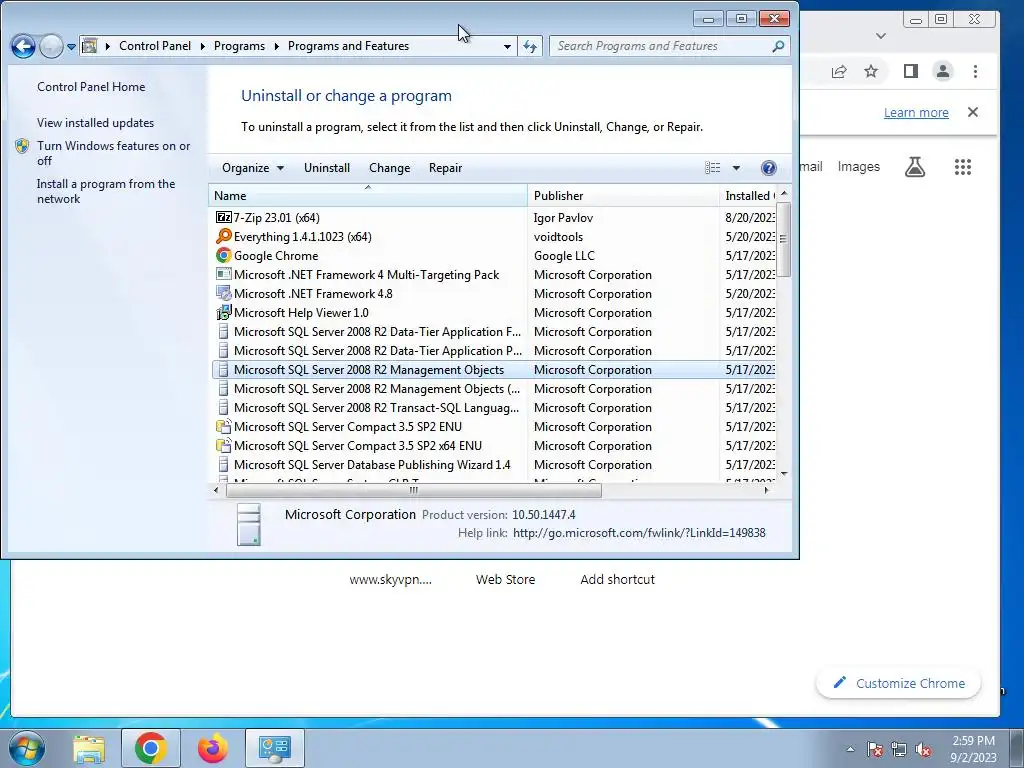Select the Google Chrome program icon

[223, 255]
